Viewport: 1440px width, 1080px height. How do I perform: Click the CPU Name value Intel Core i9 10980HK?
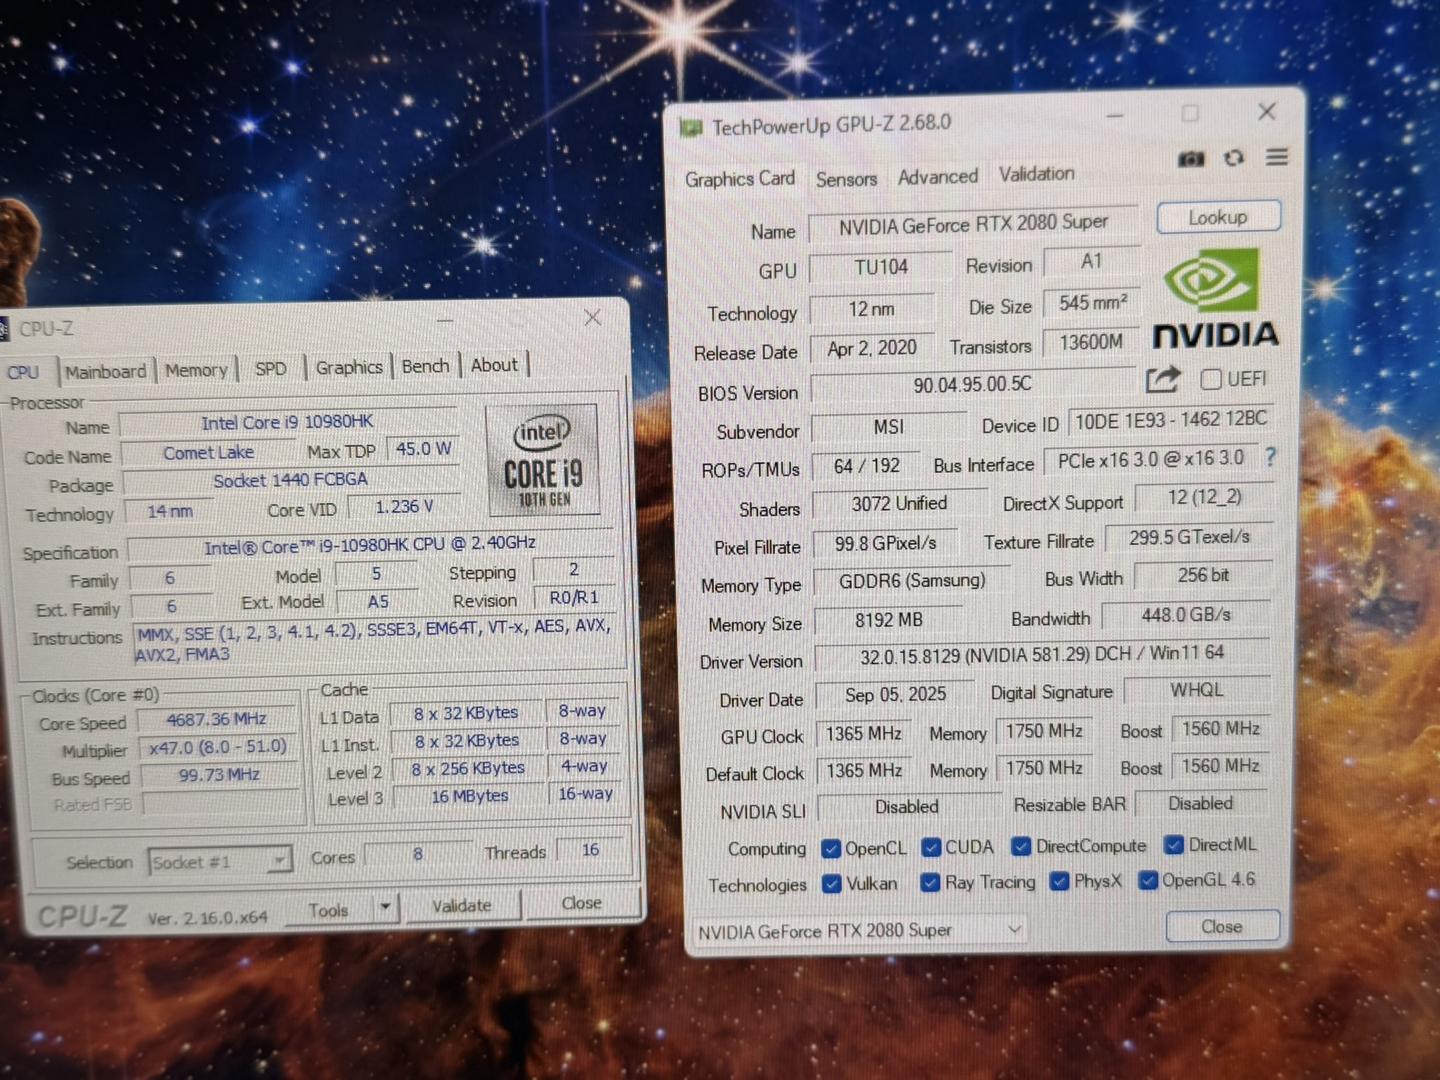pos(287,423)
